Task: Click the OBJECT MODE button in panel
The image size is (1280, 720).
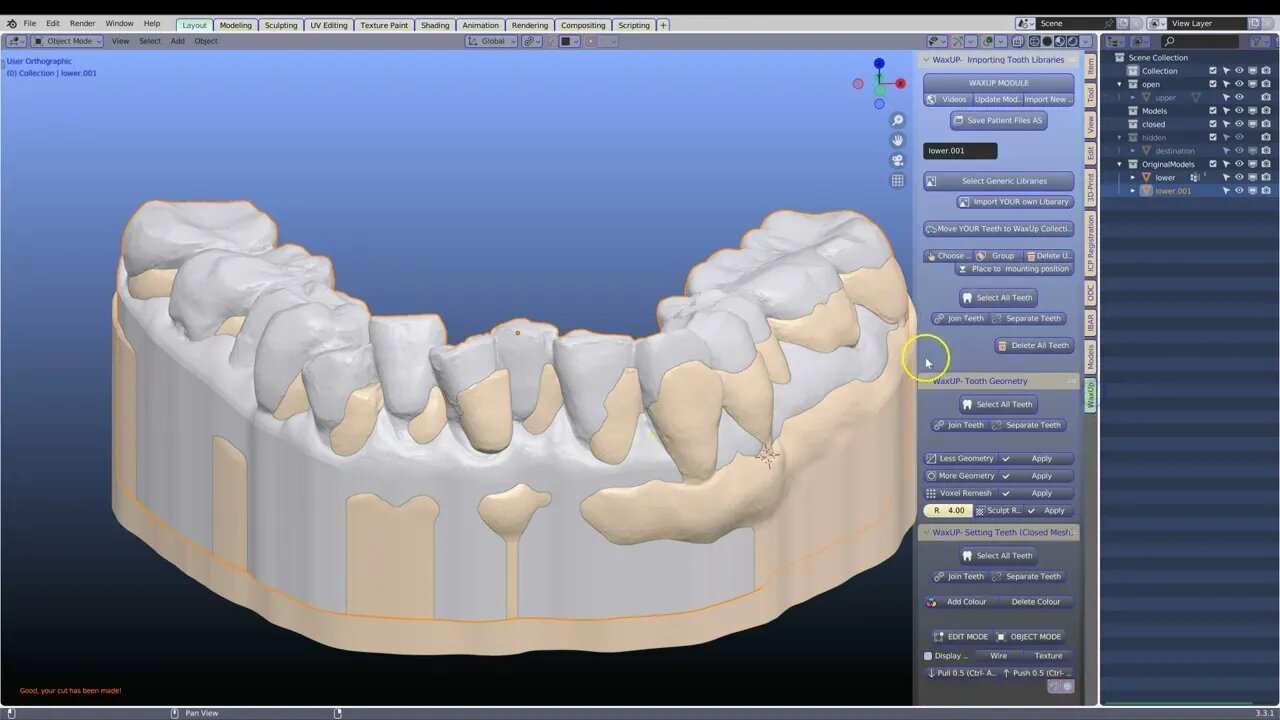Action: click(1028, 636)
